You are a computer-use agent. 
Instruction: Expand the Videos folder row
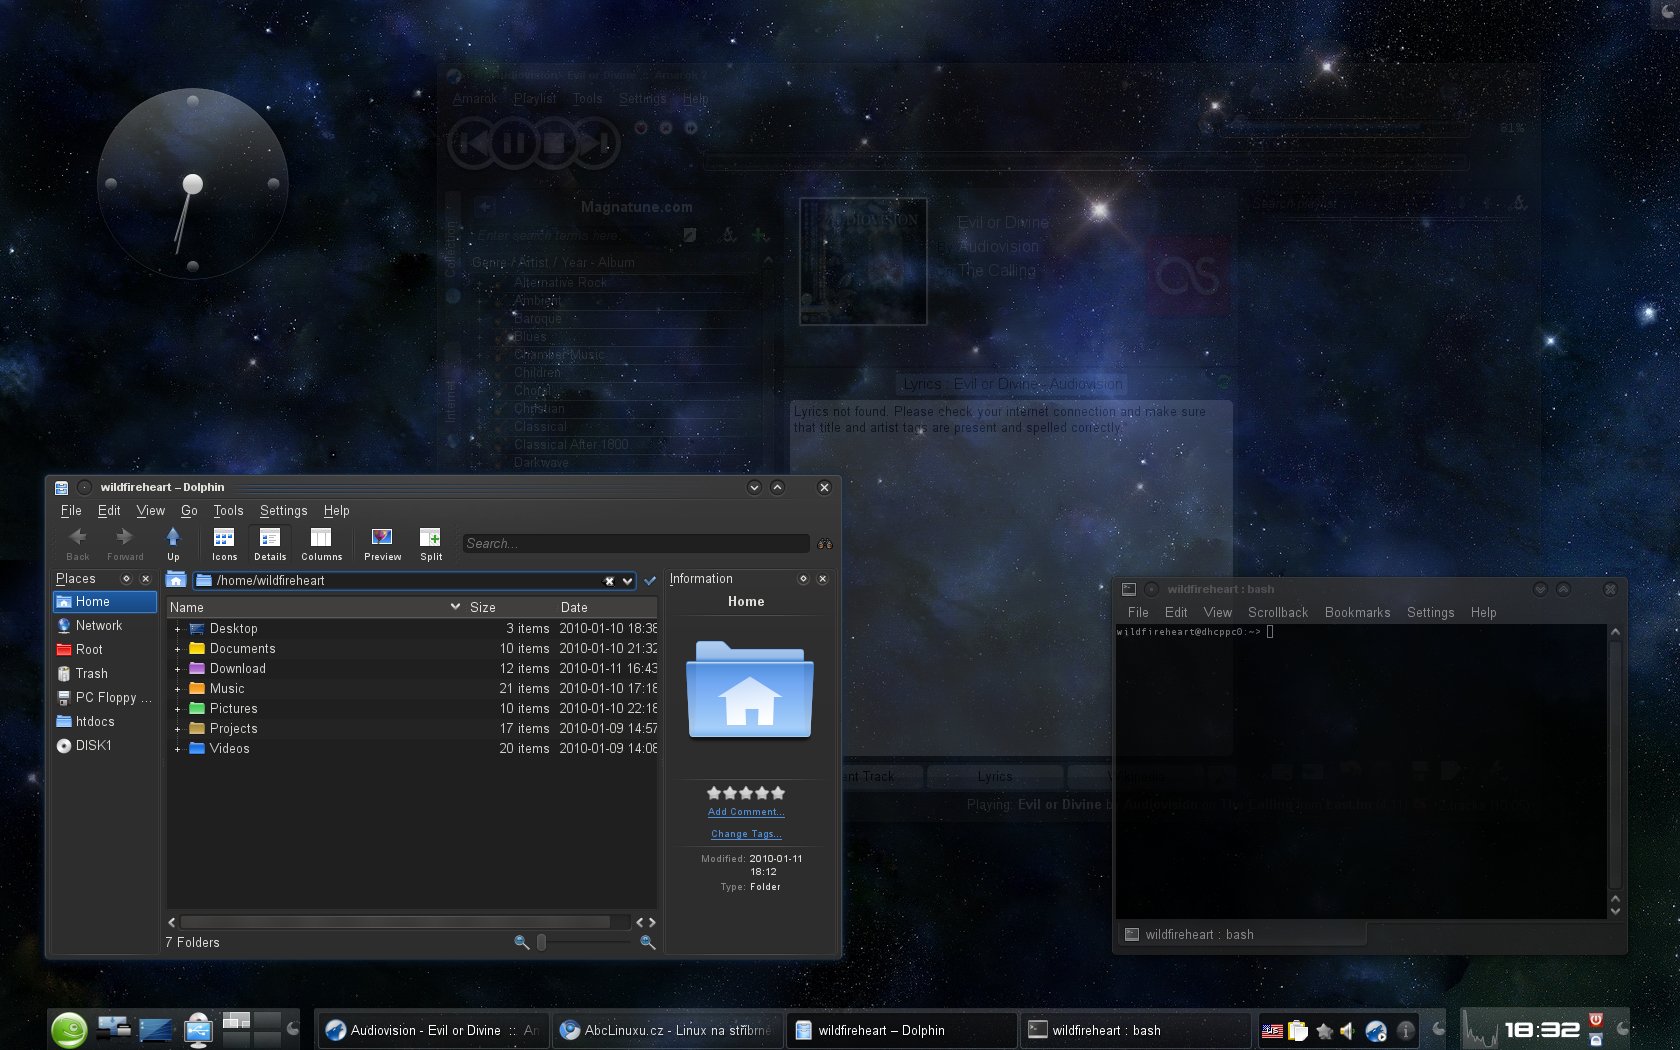click(177, 749)
